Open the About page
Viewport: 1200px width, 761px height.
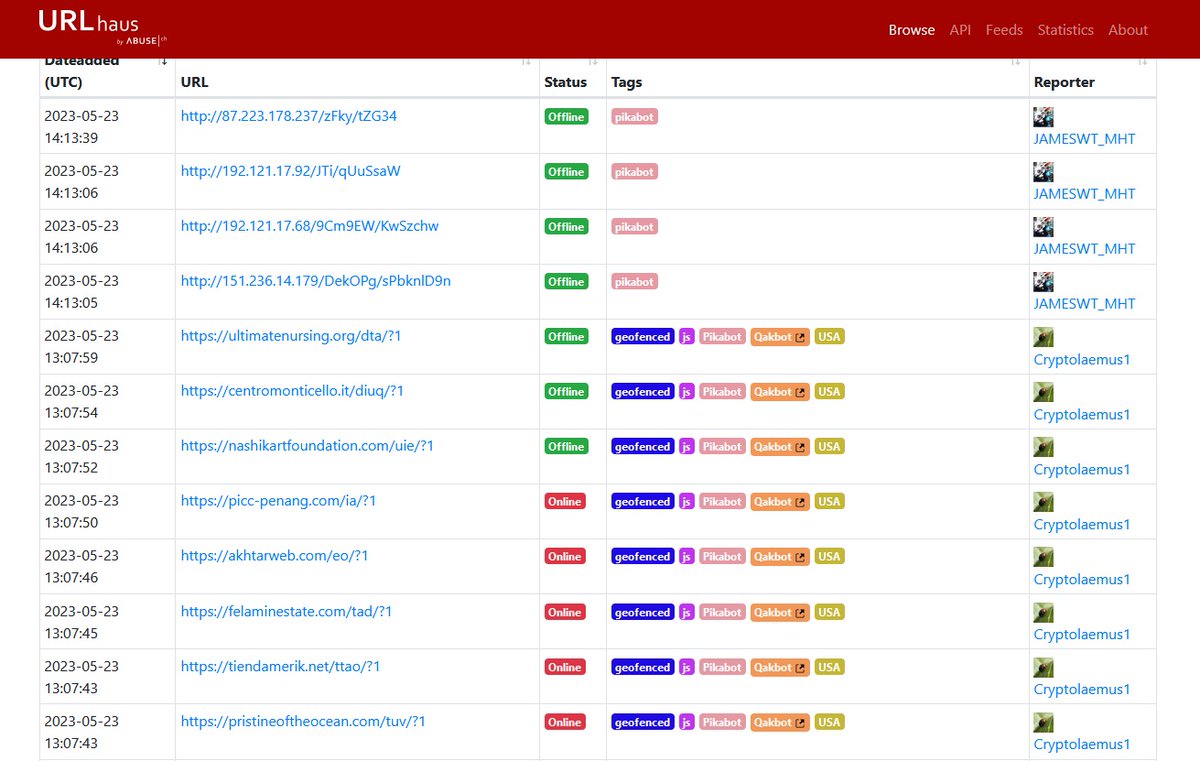click(x=1128, y=30)
